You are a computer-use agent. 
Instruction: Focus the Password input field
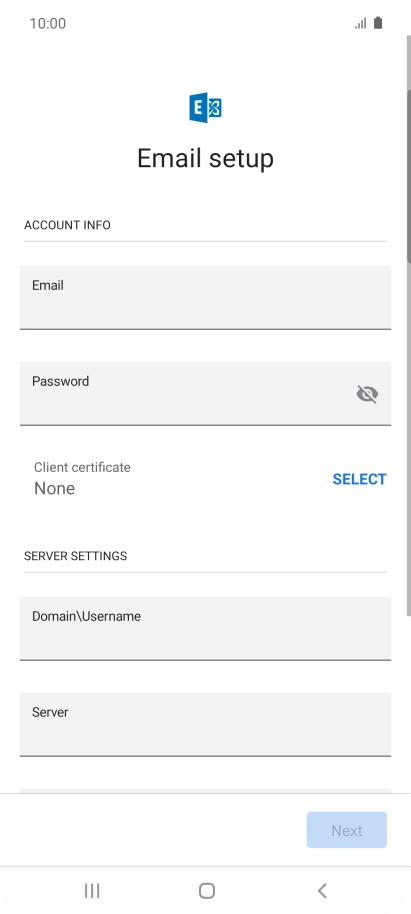[x=205, y=393]
